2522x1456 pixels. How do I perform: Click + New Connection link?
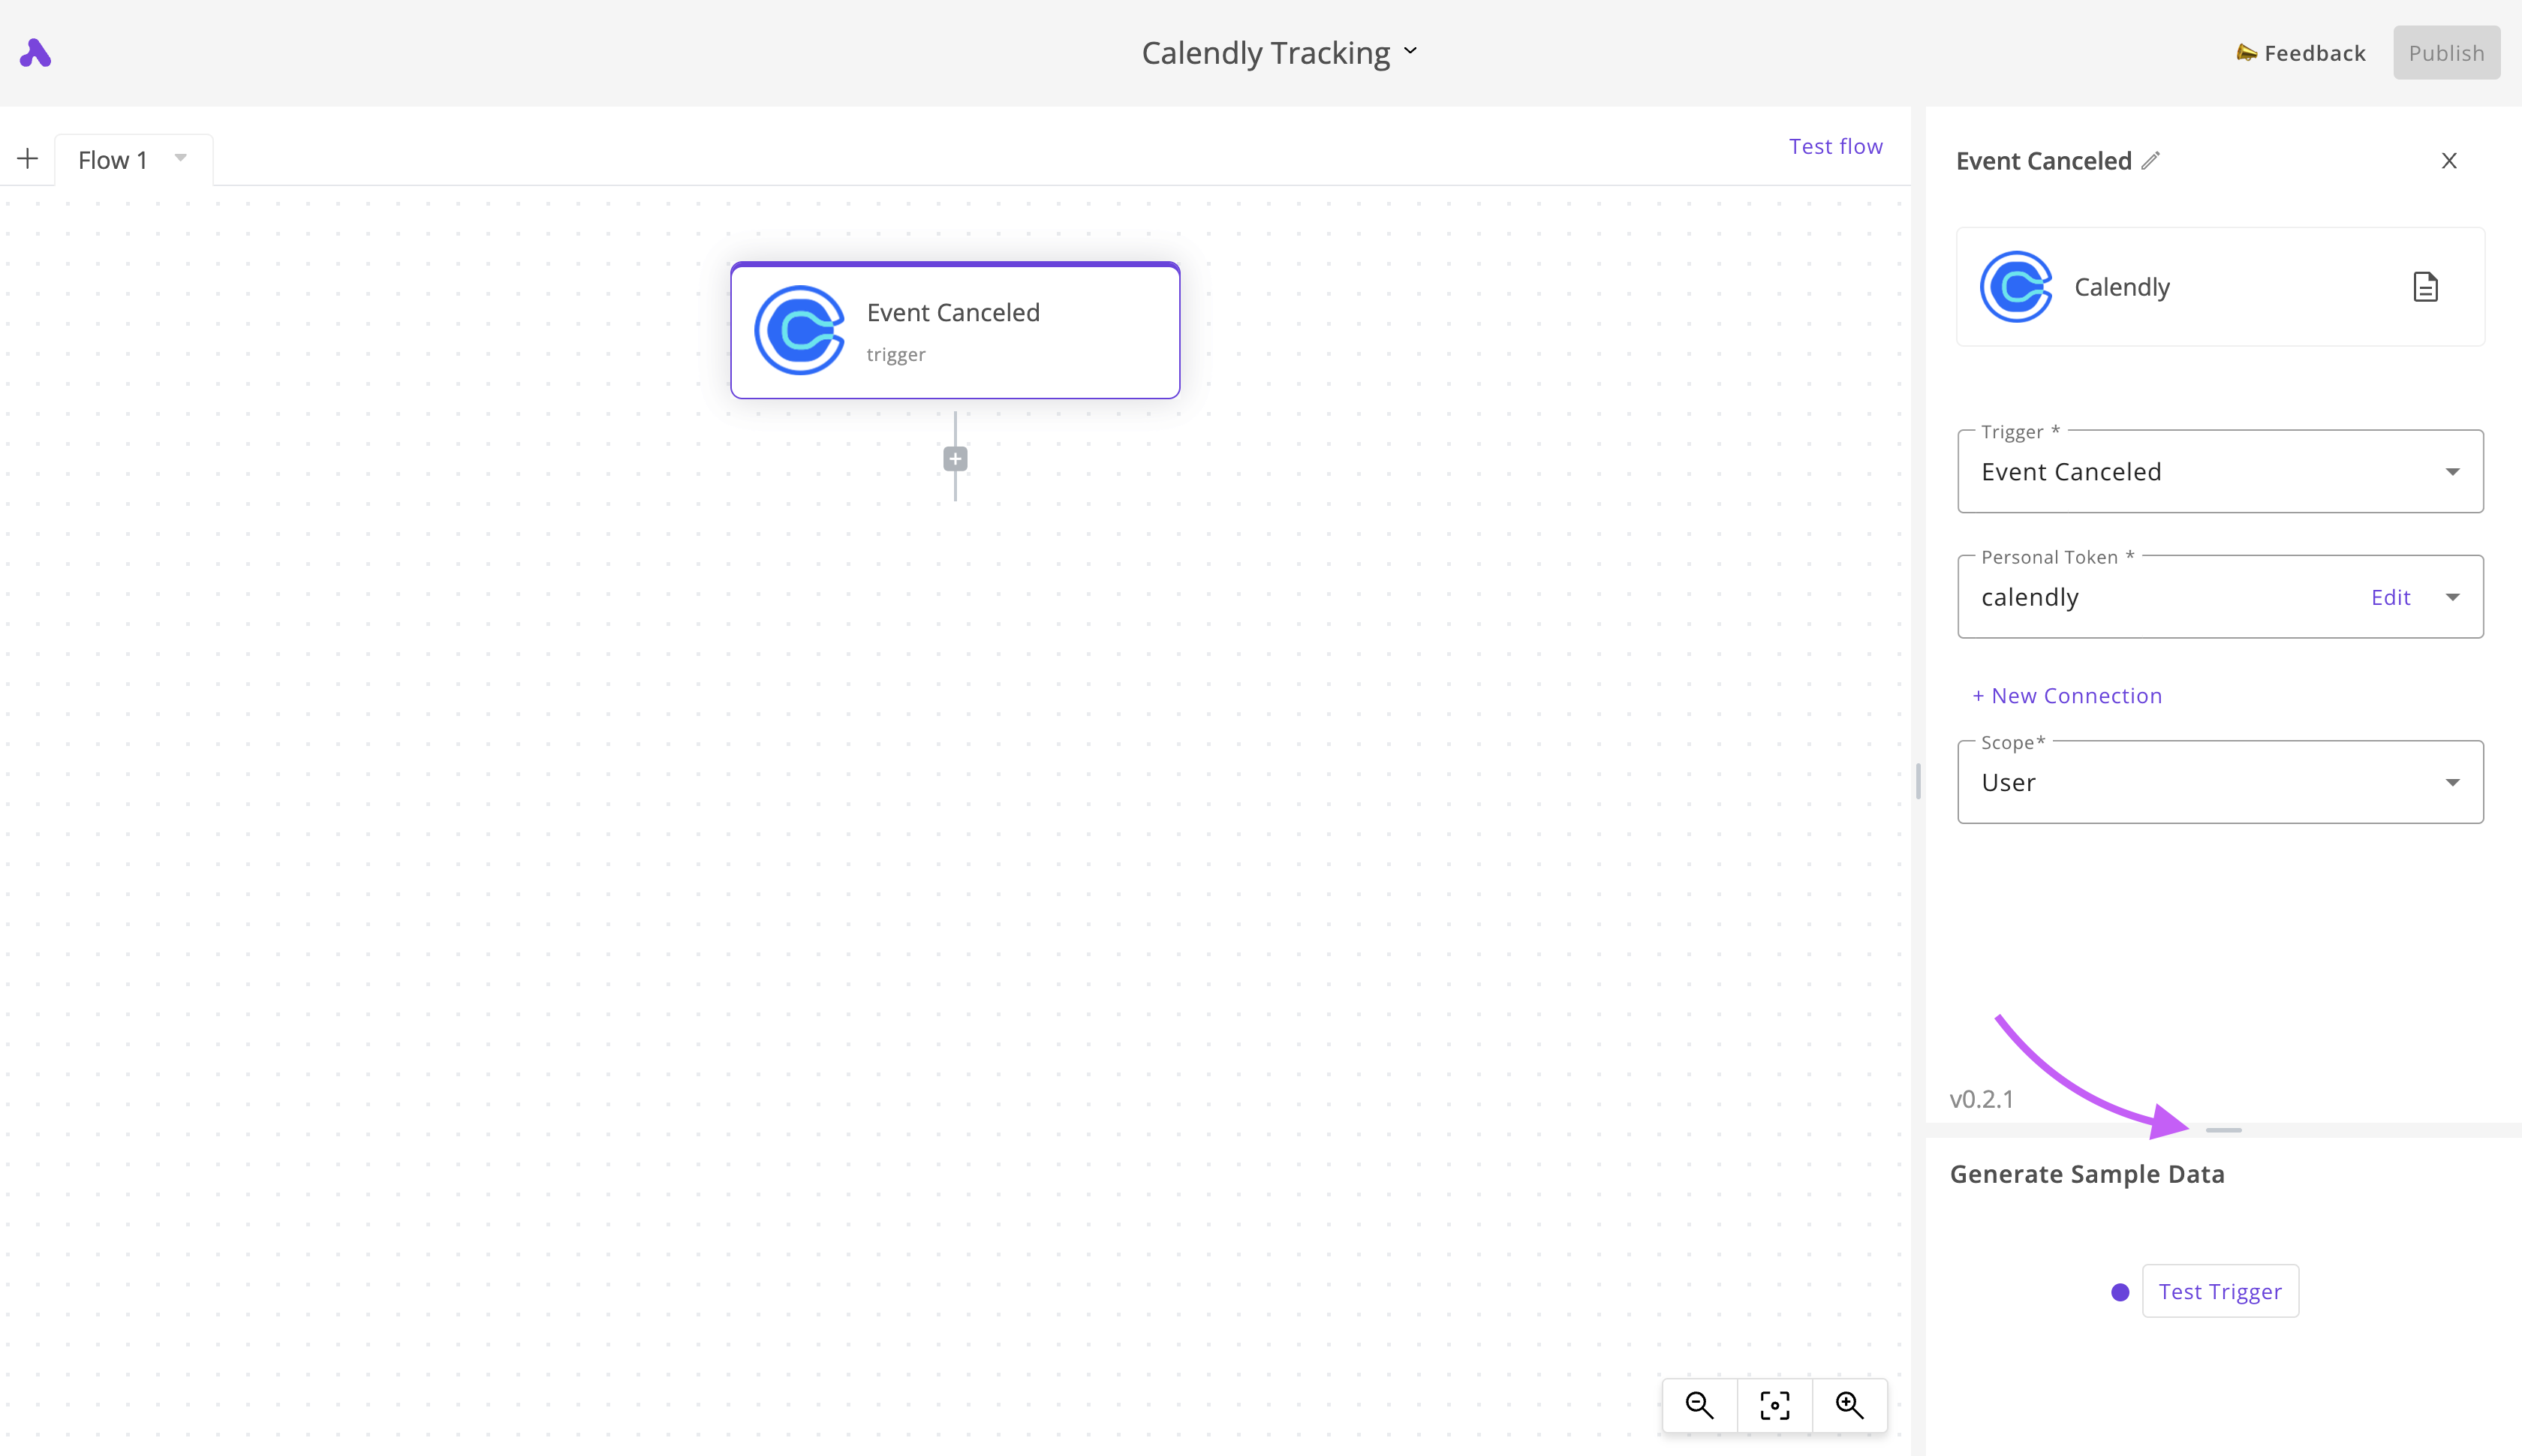pos(2067,696)
